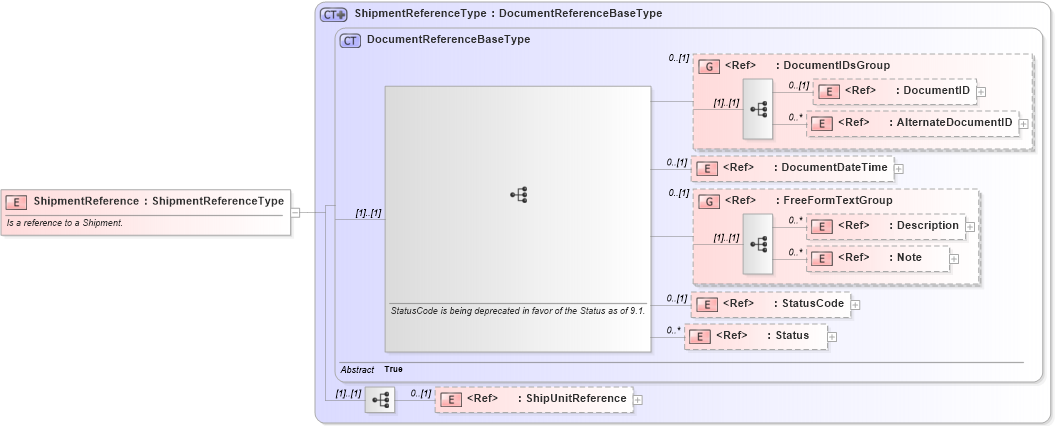The height and width of the screenshot is (426, 1055).
Task: Click the CT icon of DocumentReferenceBaseType
Action: 350,40
